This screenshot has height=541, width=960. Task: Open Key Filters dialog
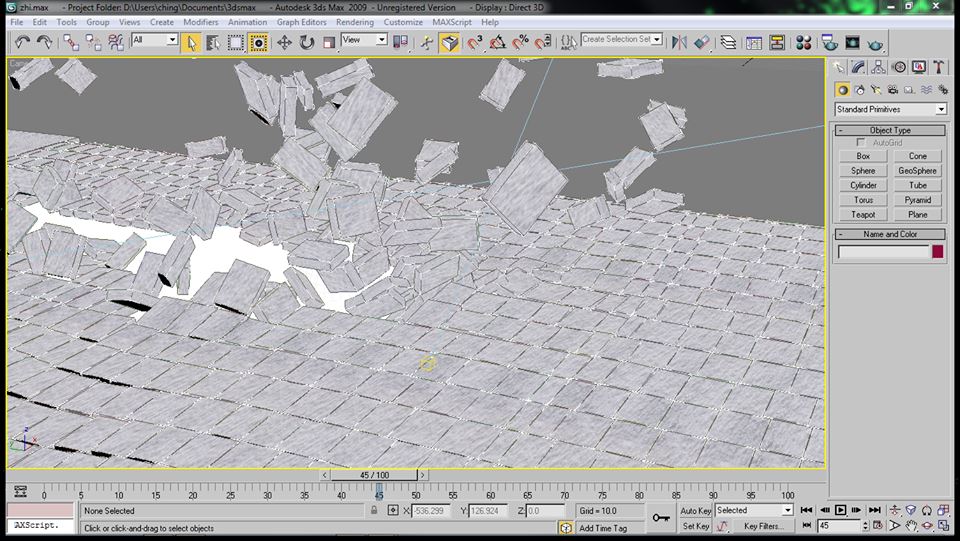[x=763, y=526]
